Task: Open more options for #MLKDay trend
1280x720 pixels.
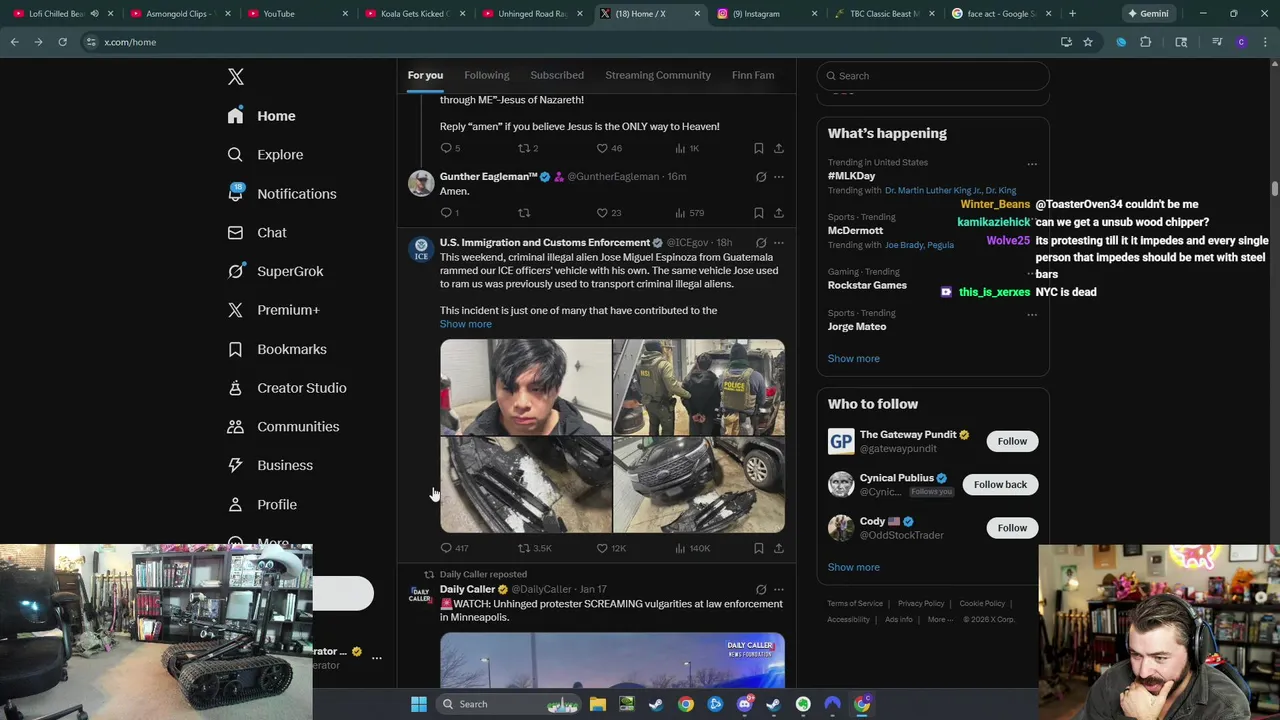Action: coord(1032,164)
